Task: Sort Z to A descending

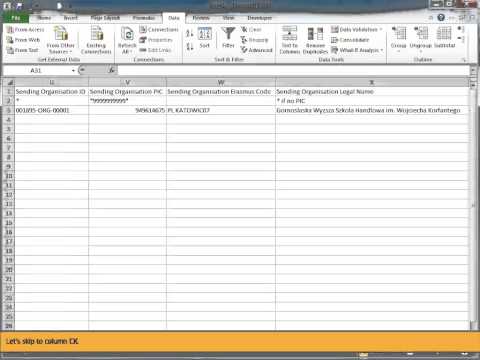Action: 190,46
